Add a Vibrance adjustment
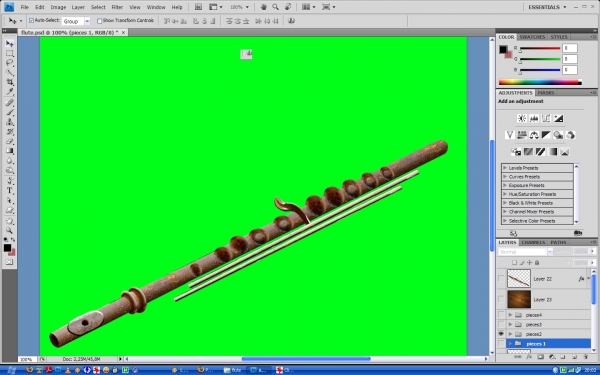This screenshot has width=600, height=375. click(x=510, y=135)
